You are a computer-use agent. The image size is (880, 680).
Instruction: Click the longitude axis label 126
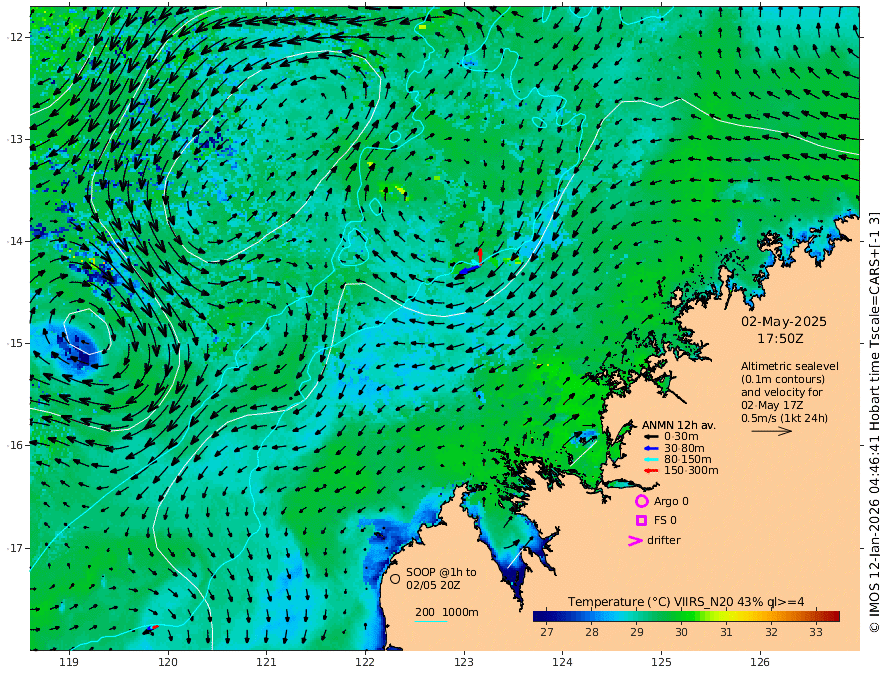click(760, 663)
